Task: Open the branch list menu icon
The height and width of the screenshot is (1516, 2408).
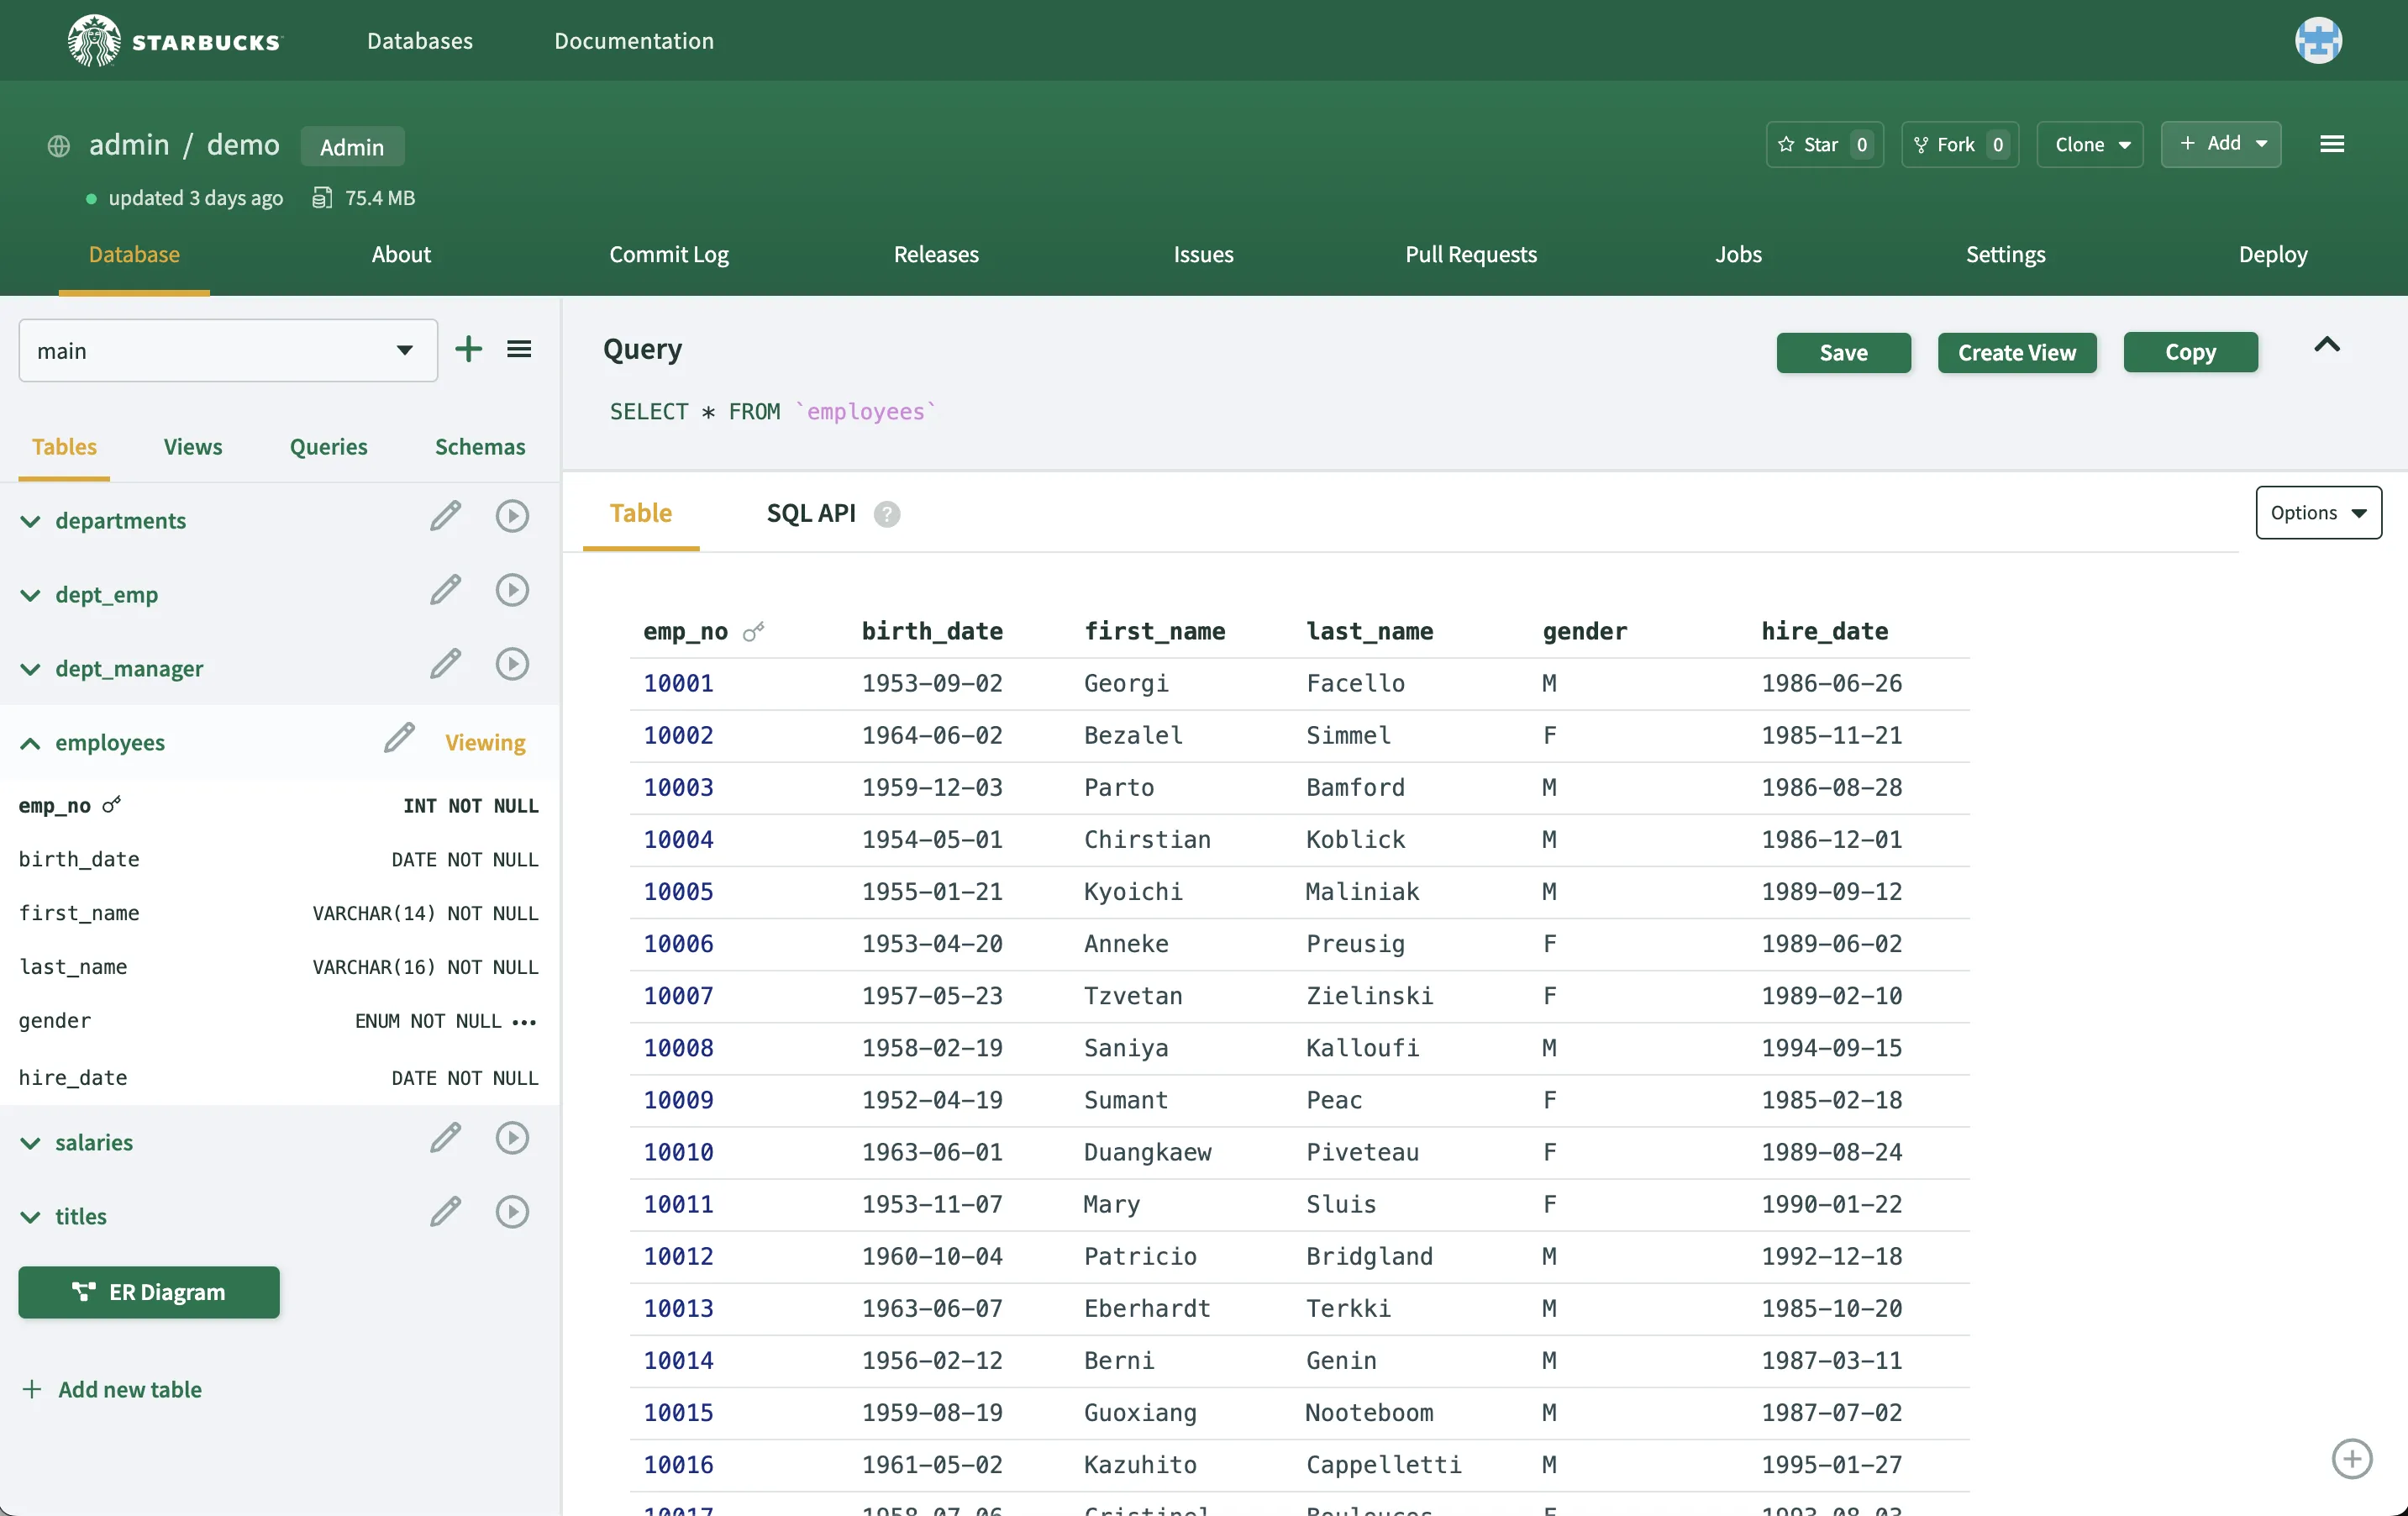Action: pyautogui.click(x=519, y=349)
